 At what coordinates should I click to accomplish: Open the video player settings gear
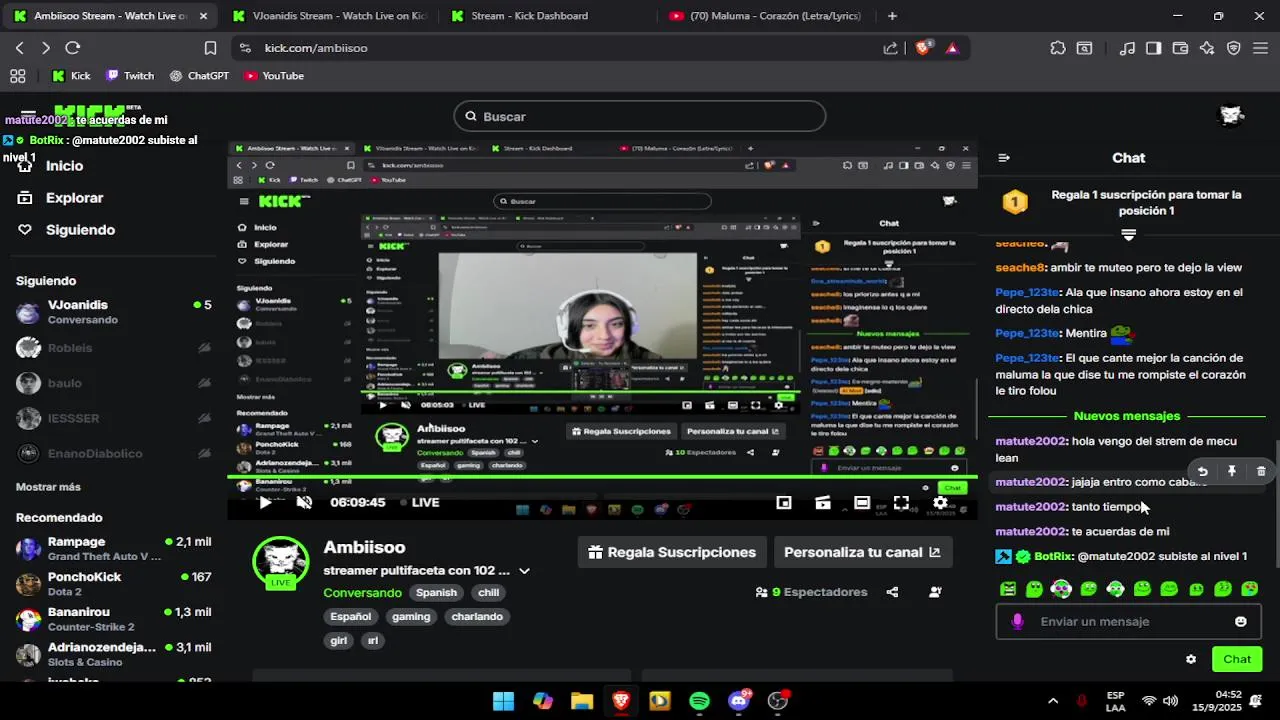pyautogui.click(x=940, y=502)
